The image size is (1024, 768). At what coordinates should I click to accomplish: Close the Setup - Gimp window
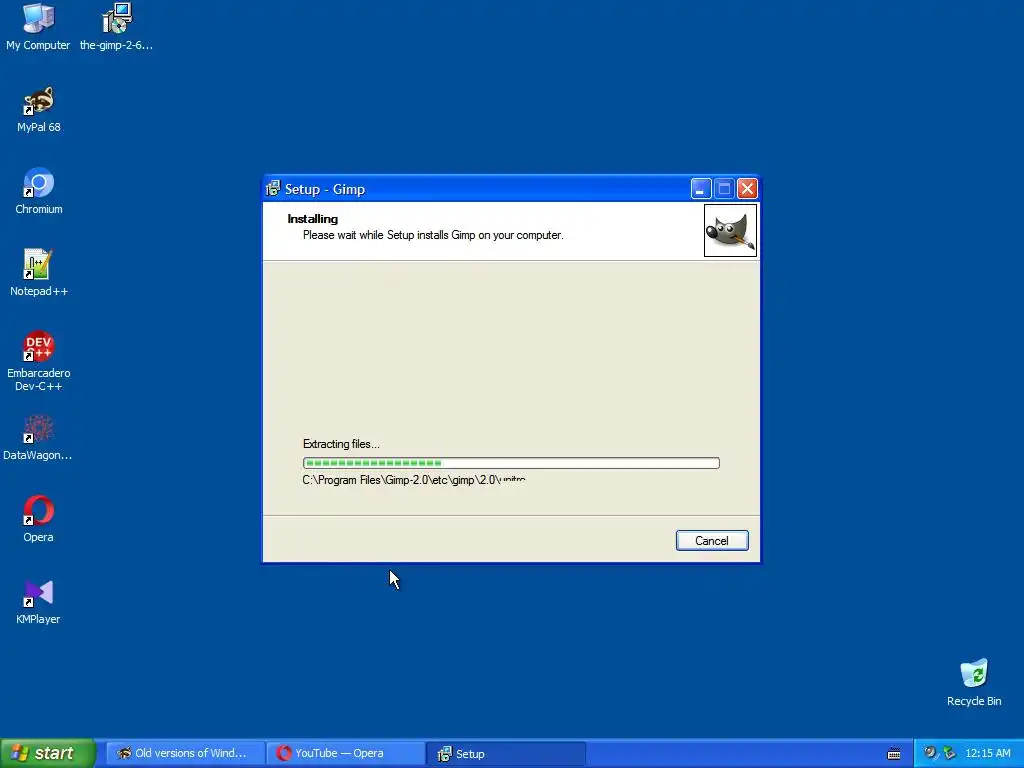(x=747, y=189)
